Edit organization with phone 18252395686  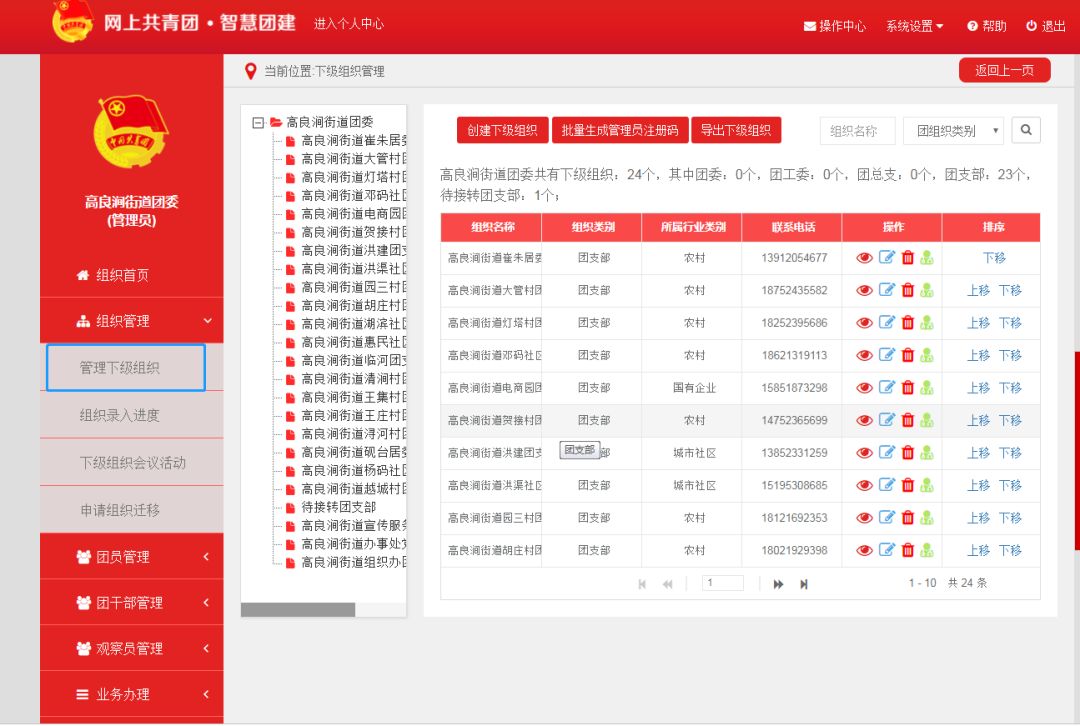[x=886, y=322]
